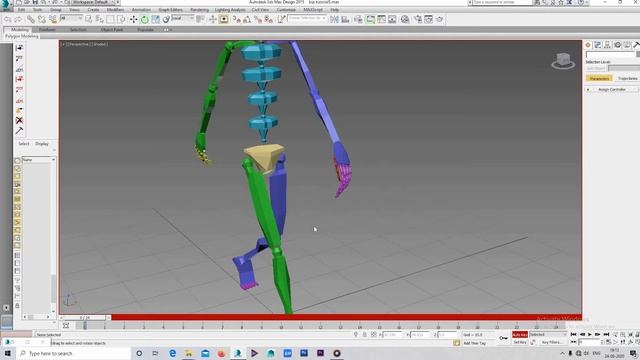Open the Named Selection Sets dropdown
Screen dimensions: 640x360
point(307,18)
